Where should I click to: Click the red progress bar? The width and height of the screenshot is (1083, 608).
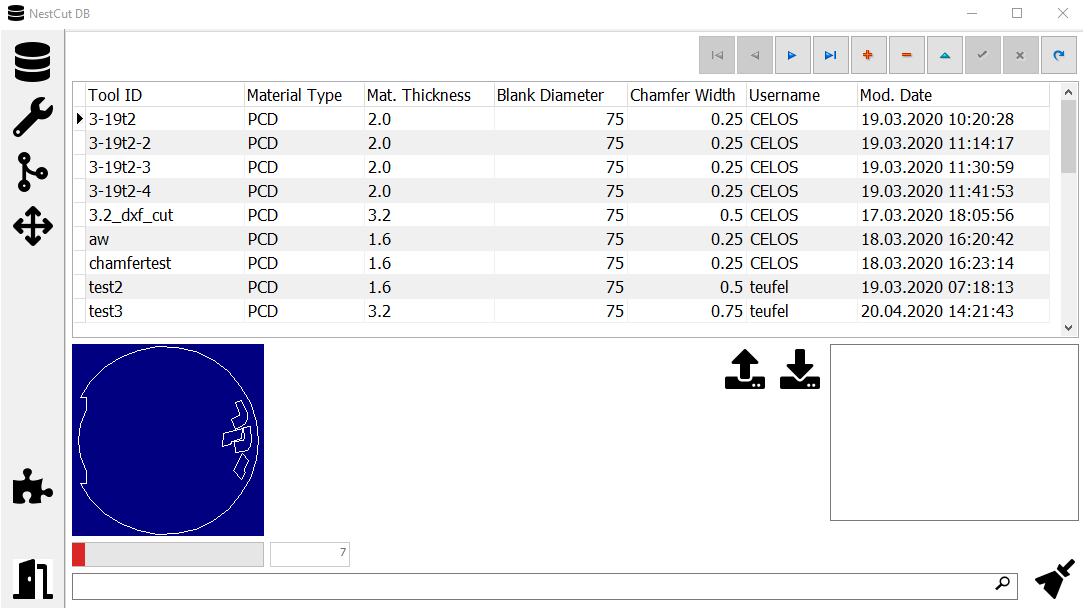click(168, 554)
